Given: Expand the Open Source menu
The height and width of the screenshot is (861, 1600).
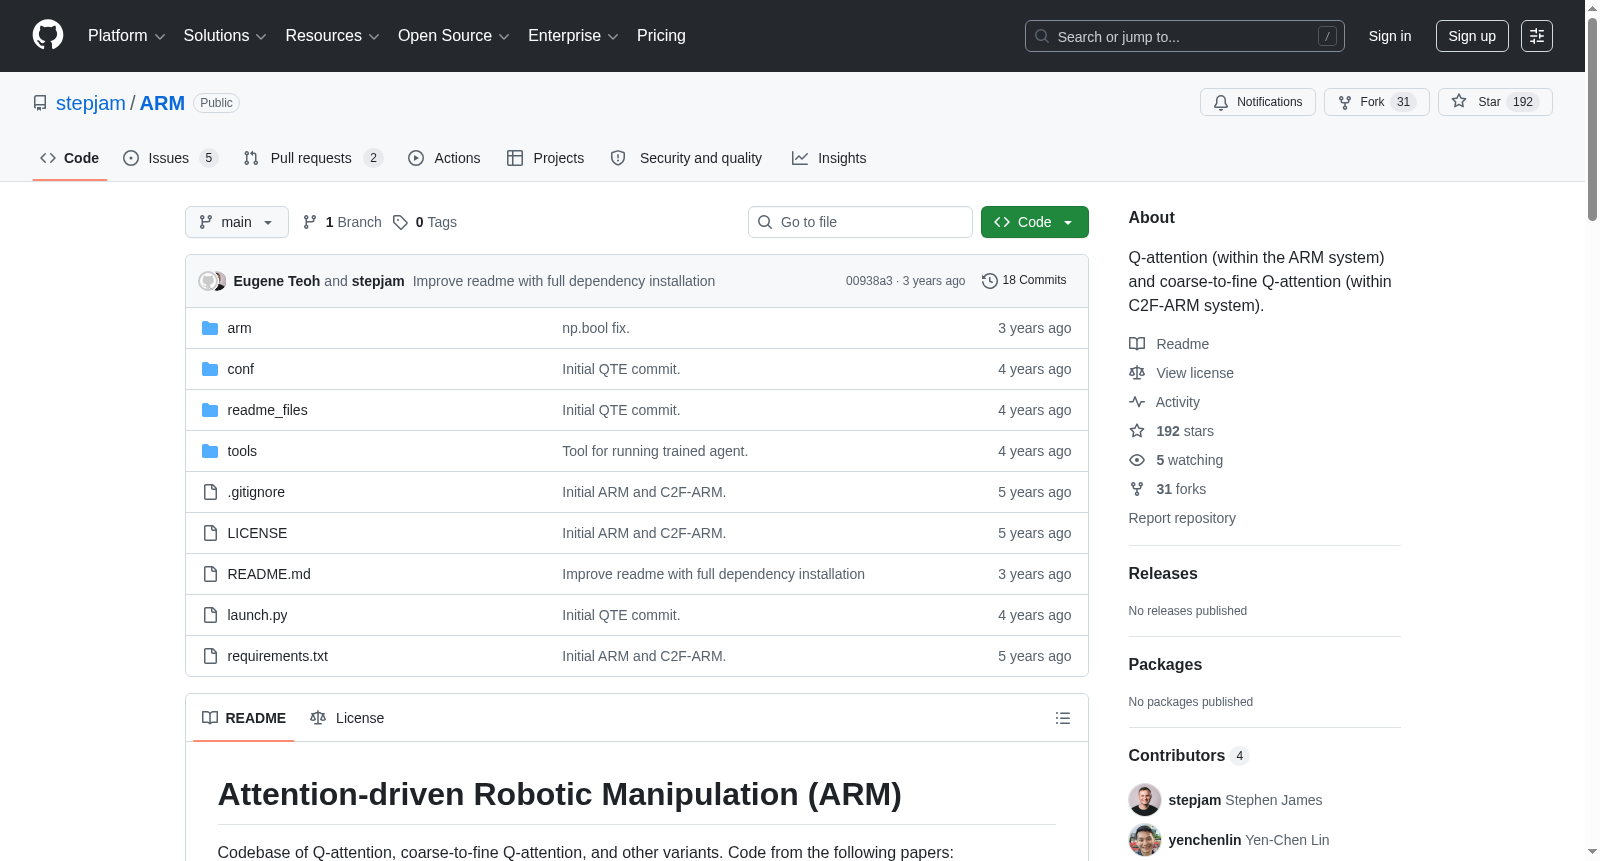Looking at the screenshot, I should click(454, 36).
